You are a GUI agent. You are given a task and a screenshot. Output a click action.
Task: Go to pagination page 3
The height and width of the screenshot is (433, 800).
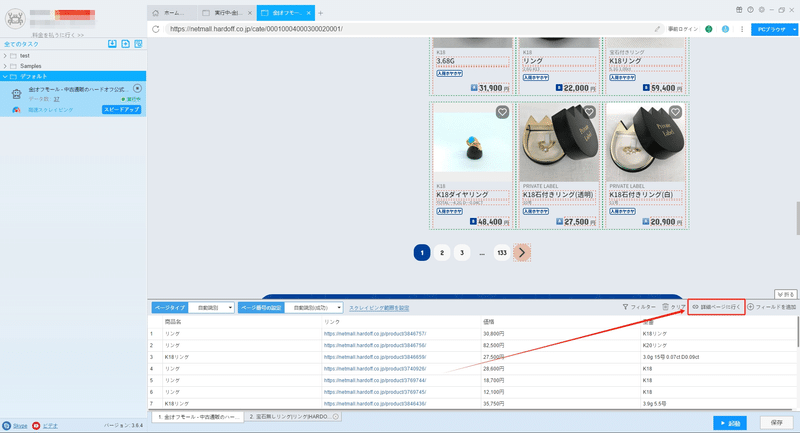point(462,252)
